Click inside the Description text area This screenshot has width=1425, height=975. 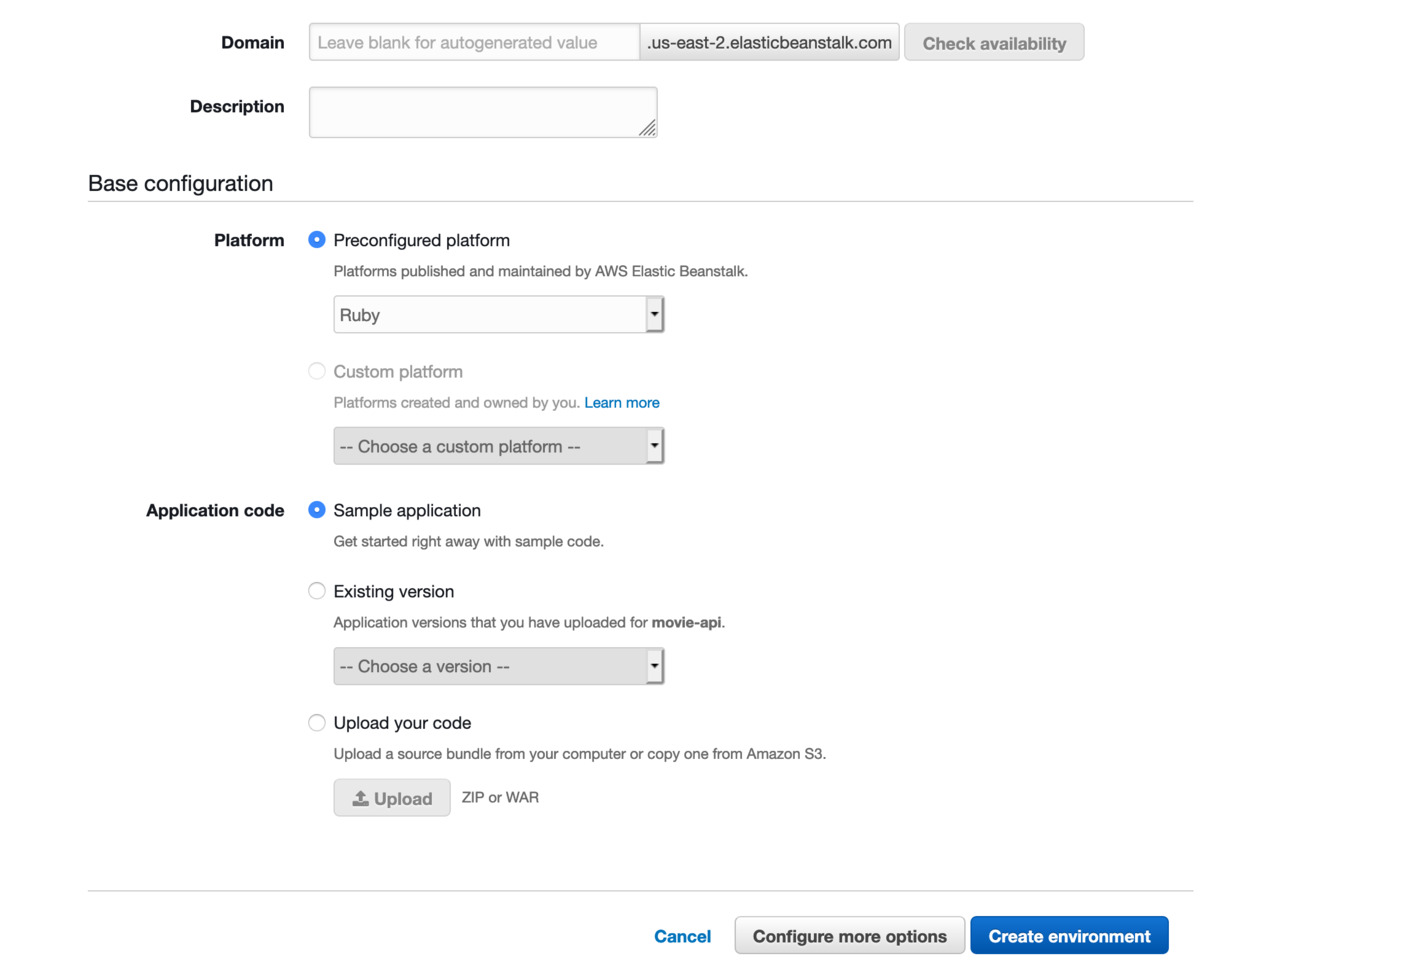tap(482, 112)
